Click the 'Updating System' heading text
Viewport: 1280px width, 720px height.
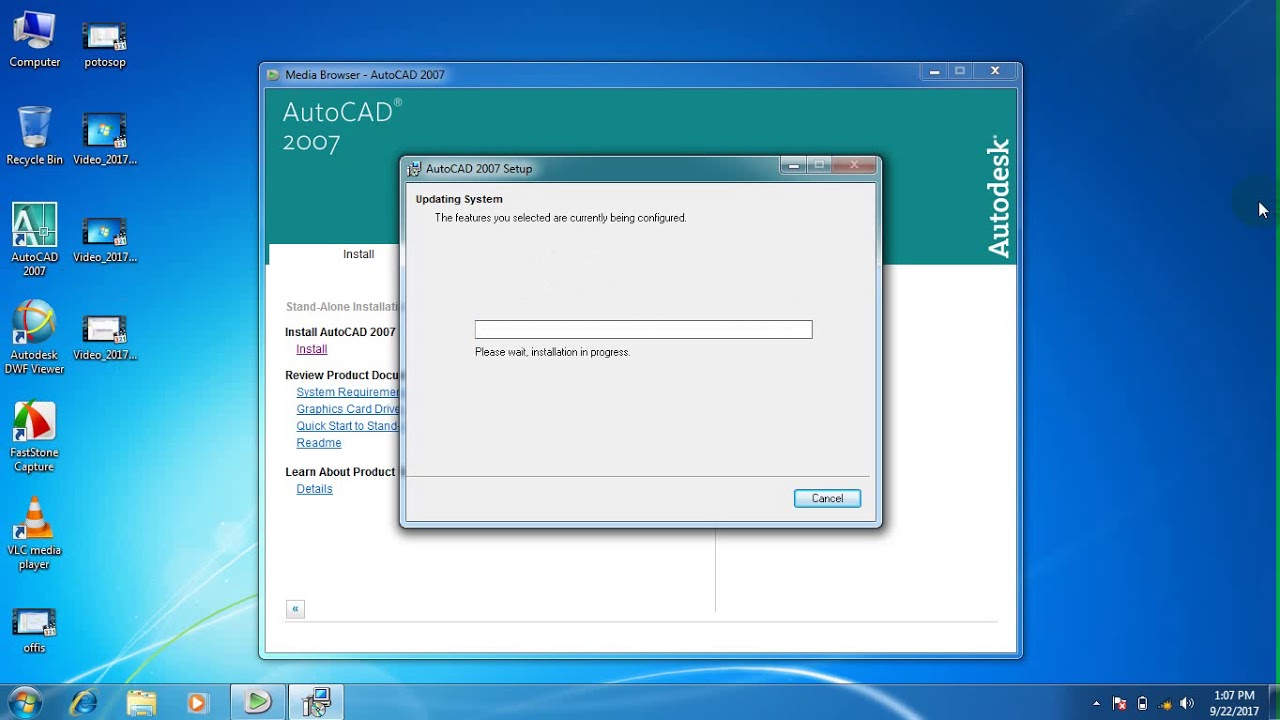coord(459,199)
